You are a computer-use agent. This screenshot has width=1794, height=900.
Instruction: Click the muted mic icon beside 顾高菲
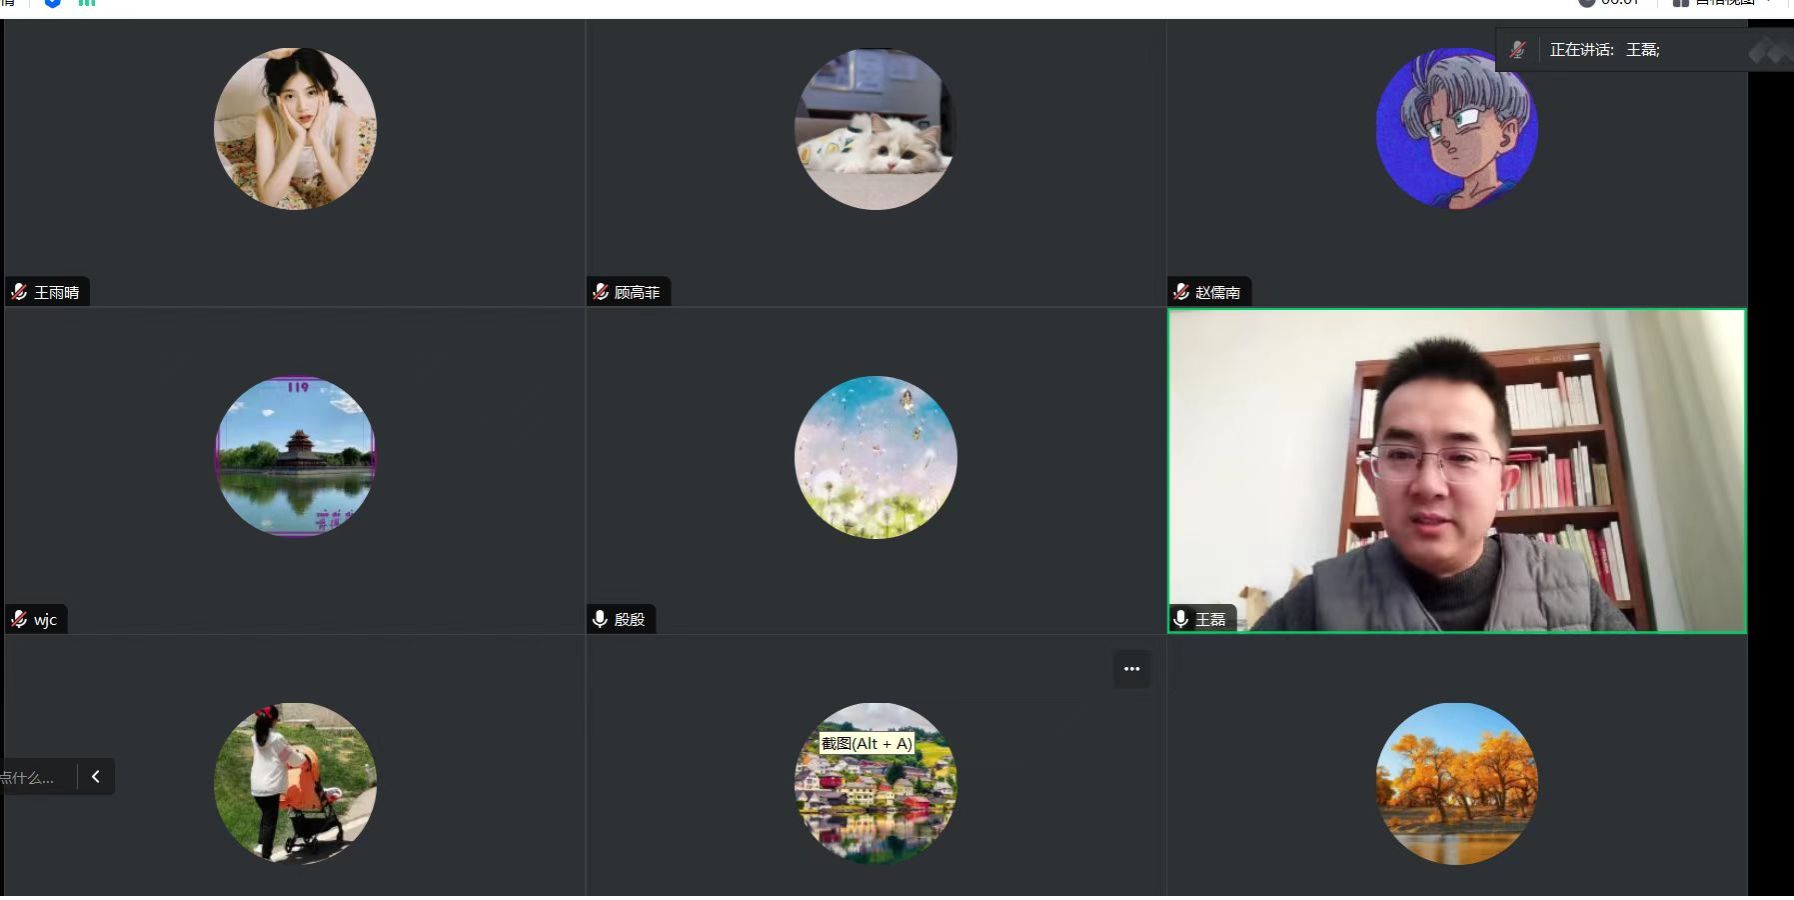pyautogui.click(x=600, y=292)
